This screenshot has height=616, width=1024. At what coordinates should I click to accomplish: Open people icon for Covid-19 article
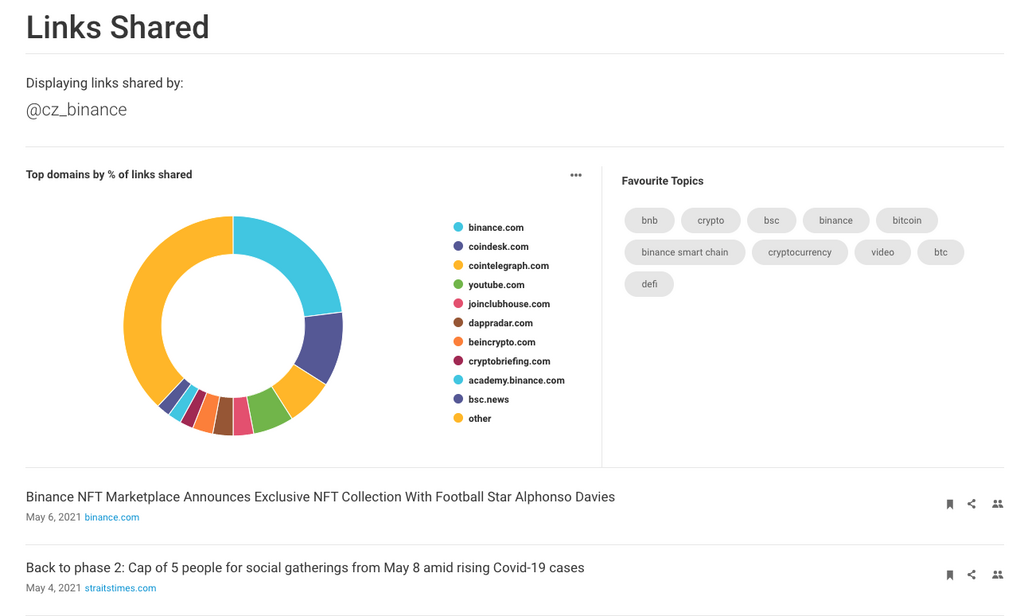[x=997, y=575]
